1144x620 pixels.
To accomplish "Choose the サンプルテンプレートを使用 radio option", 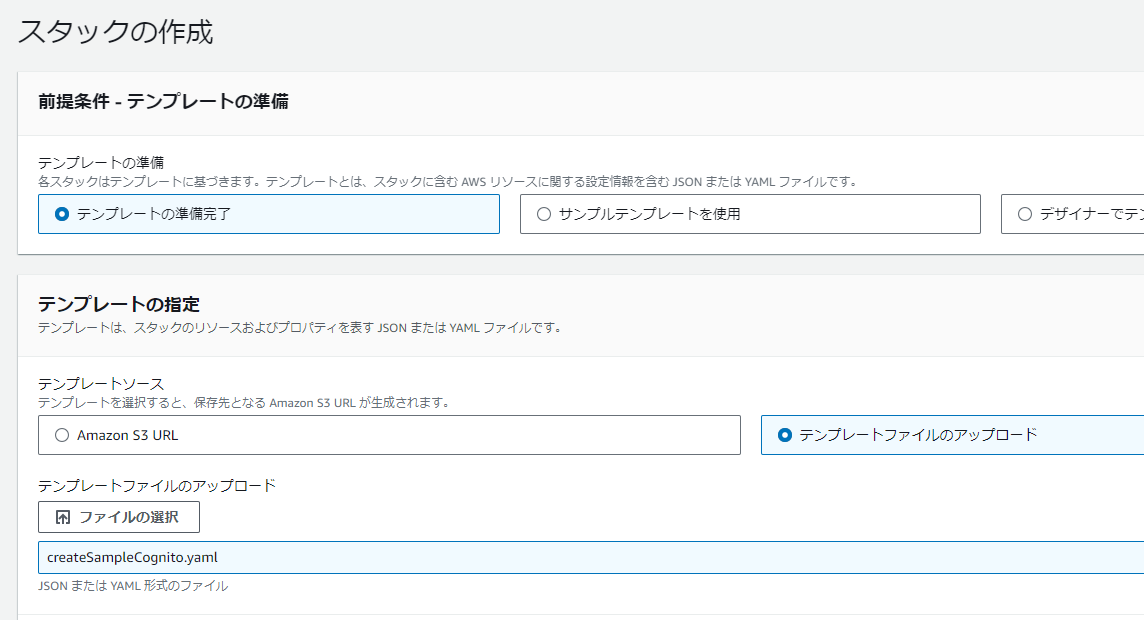I will tap(544, 214).
